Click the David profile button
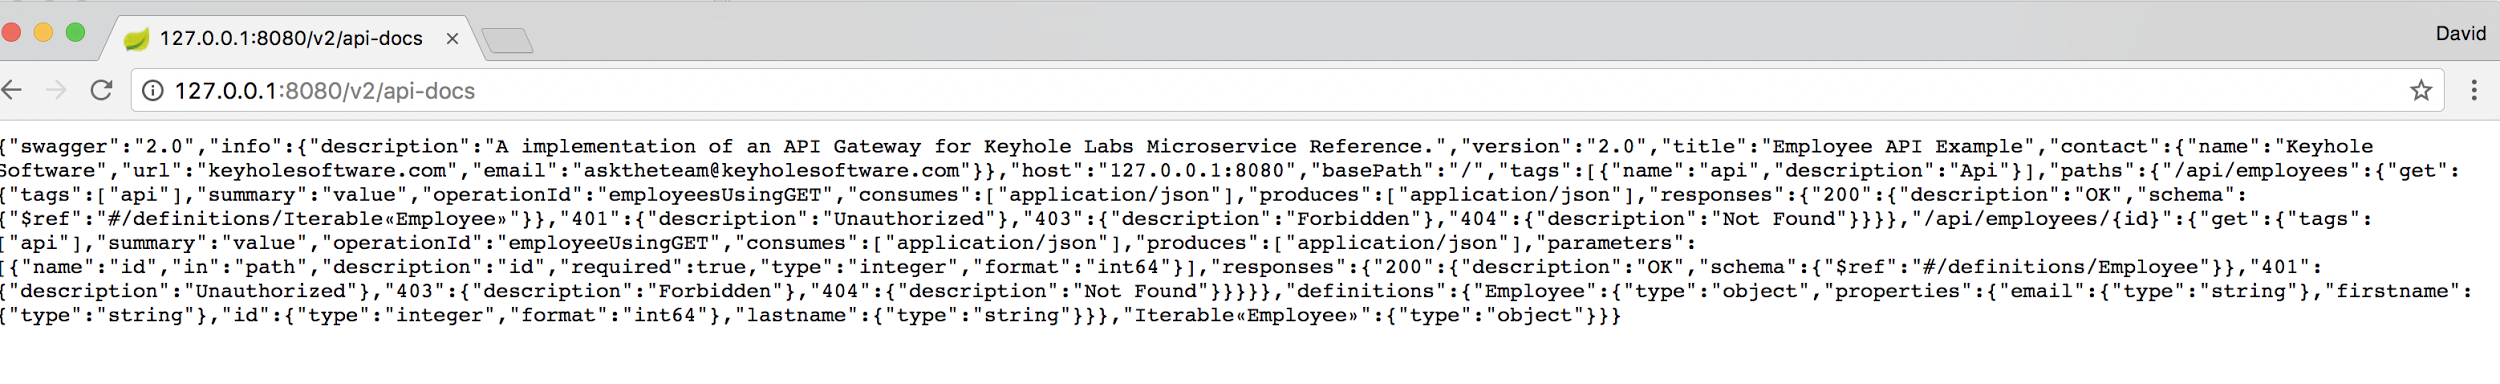This screenshot has width=2500, height=384. click(x=2460, y=34)
